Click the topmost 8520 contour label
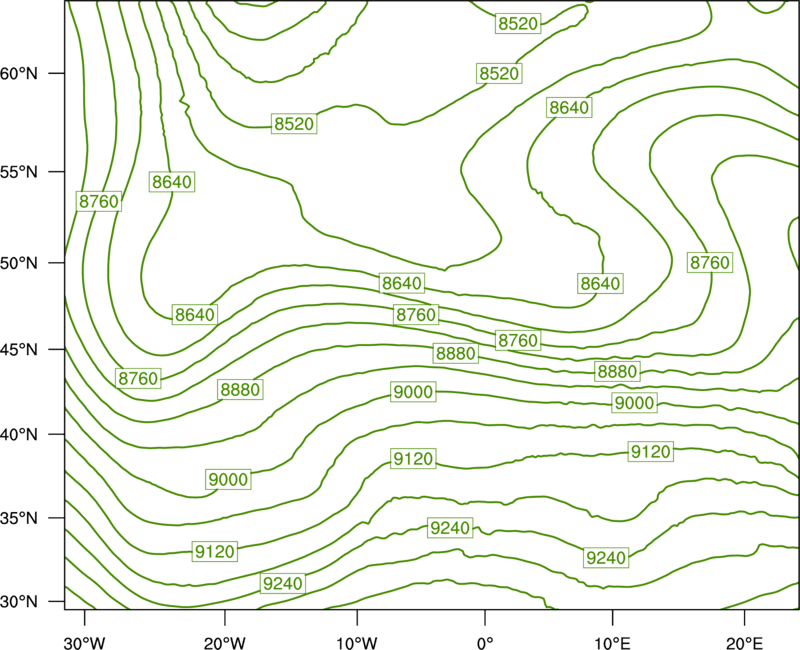The image size is (800, 650). [518, 23]
